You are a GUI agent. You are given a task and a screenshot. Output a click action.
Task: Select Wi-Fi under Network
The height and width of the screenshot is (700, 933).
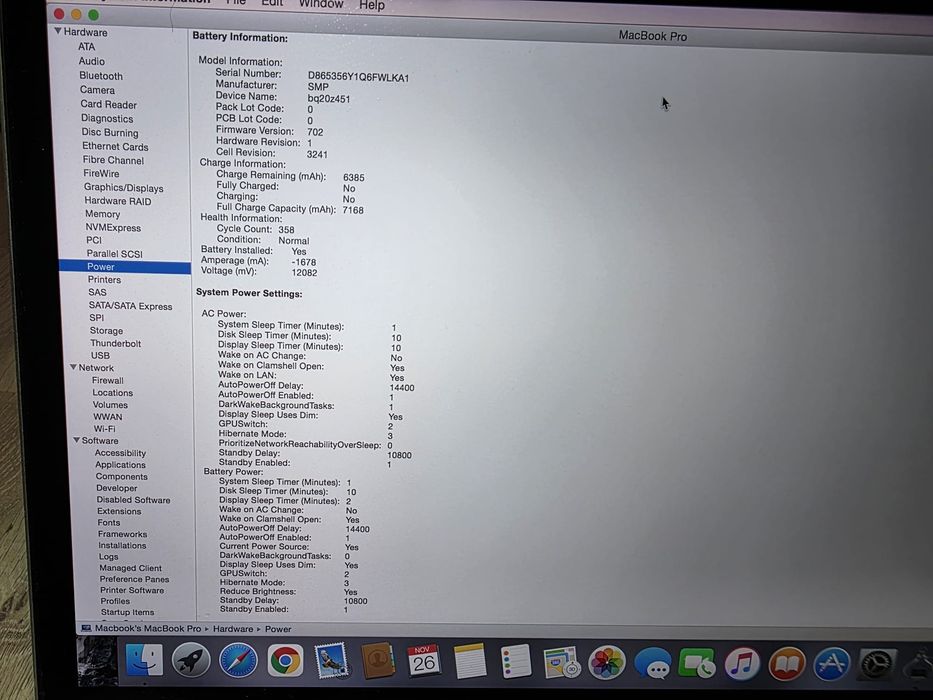(105, 429)
